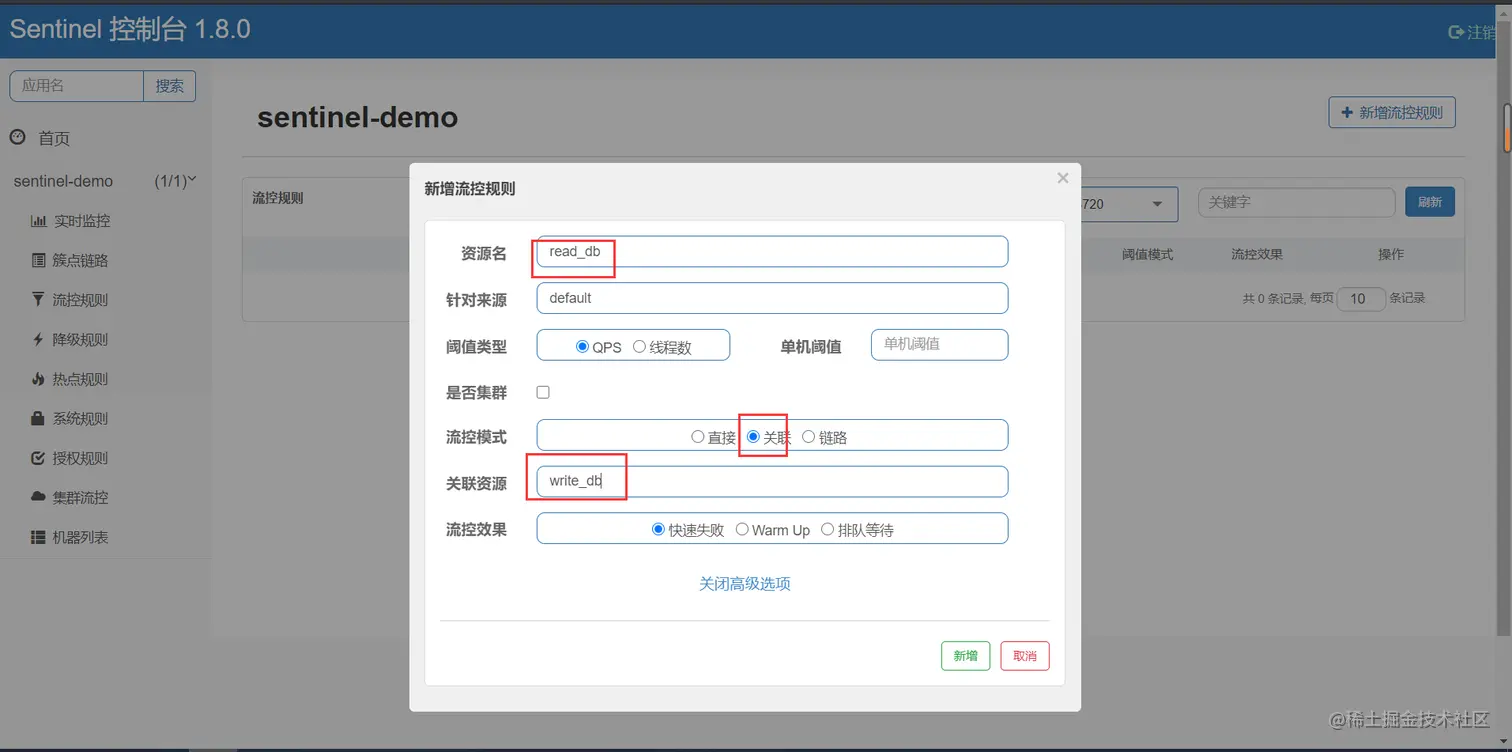Viewport: 1512px width, 752px height.
Task: Click the logout arrow icon beside 注销
Action: [x=1456, y=32]
